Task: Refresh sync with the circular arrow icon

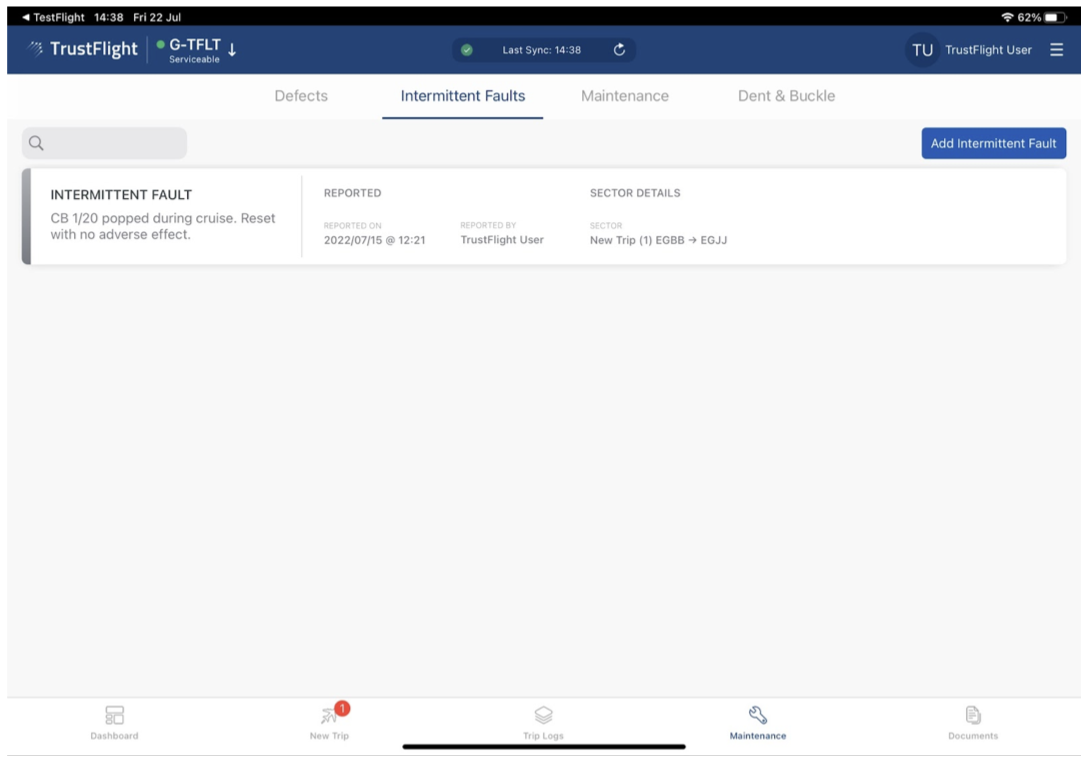Action: pyautogui.click(x=619, y=49)
